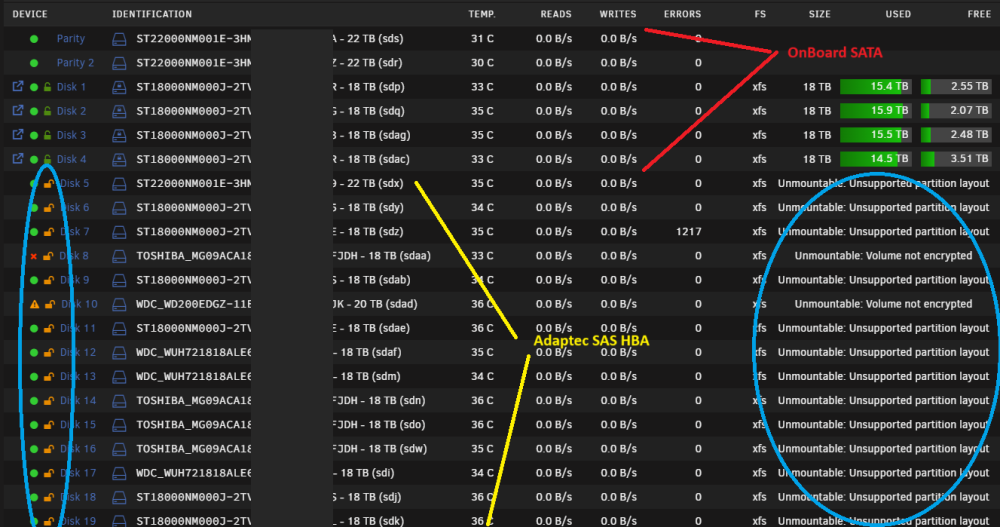This screenshot has width=1000, height=527.
Task: Click the drive icon in the Parity 2 row
Action: click(x=119, y=63)
